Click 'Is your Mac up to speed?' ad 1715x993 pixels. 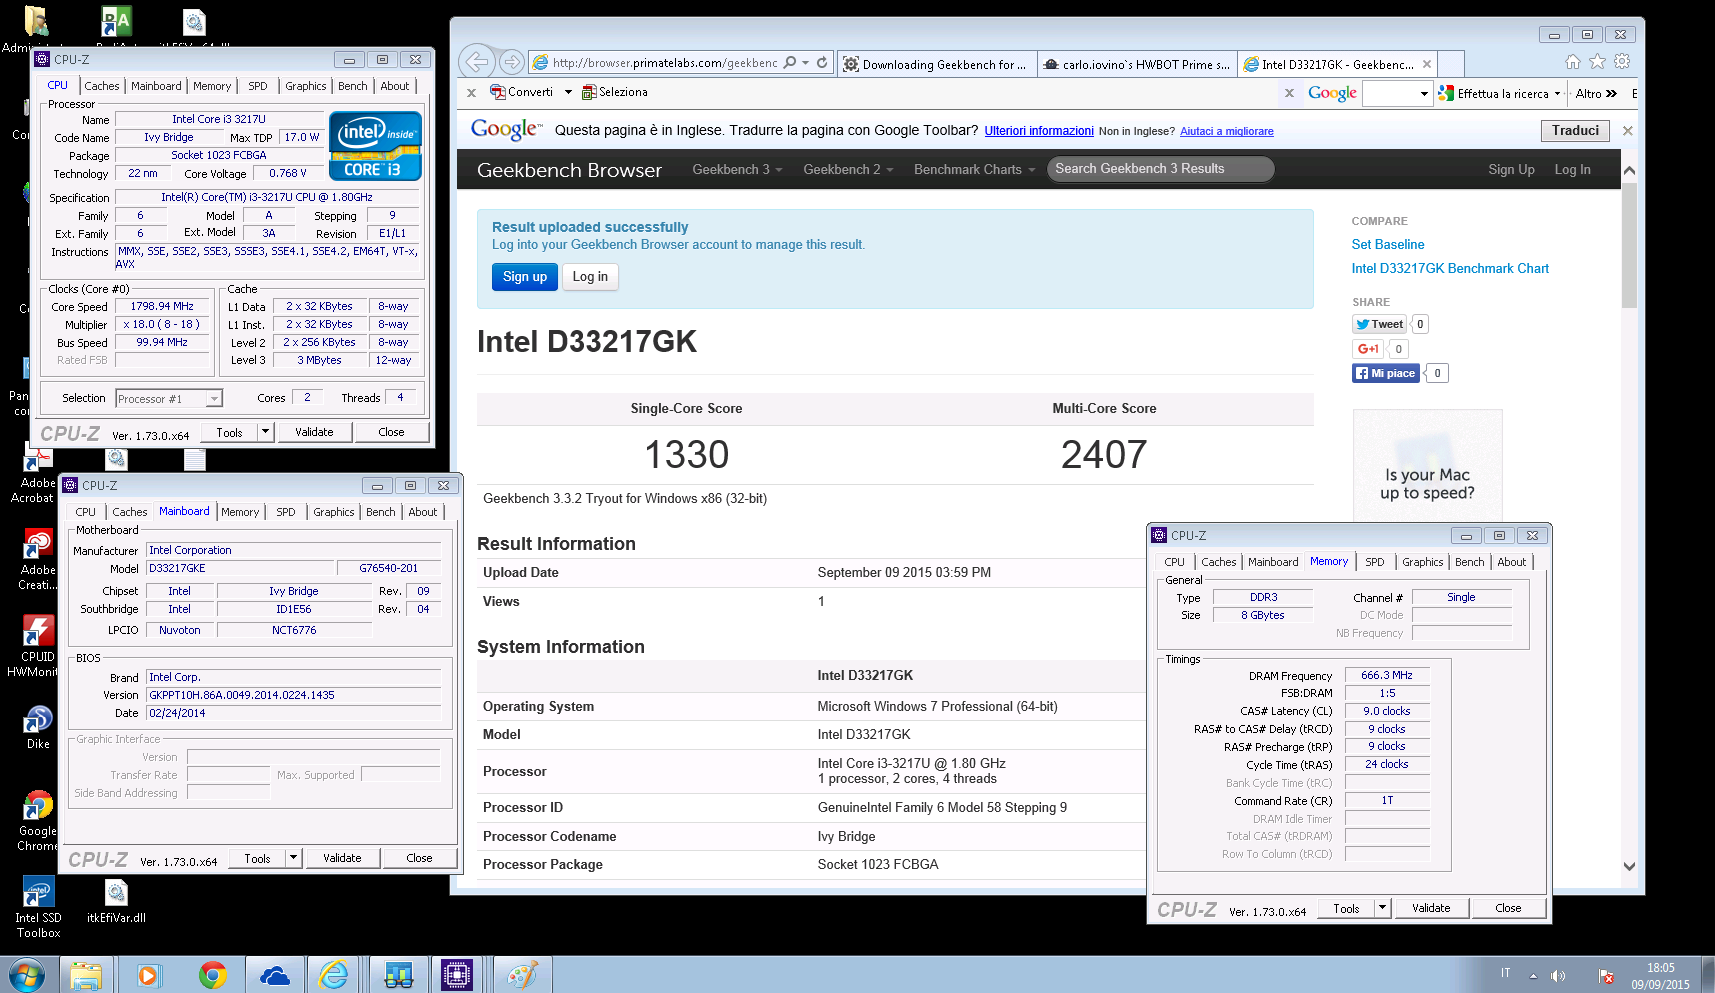(x=1427, y=467)
